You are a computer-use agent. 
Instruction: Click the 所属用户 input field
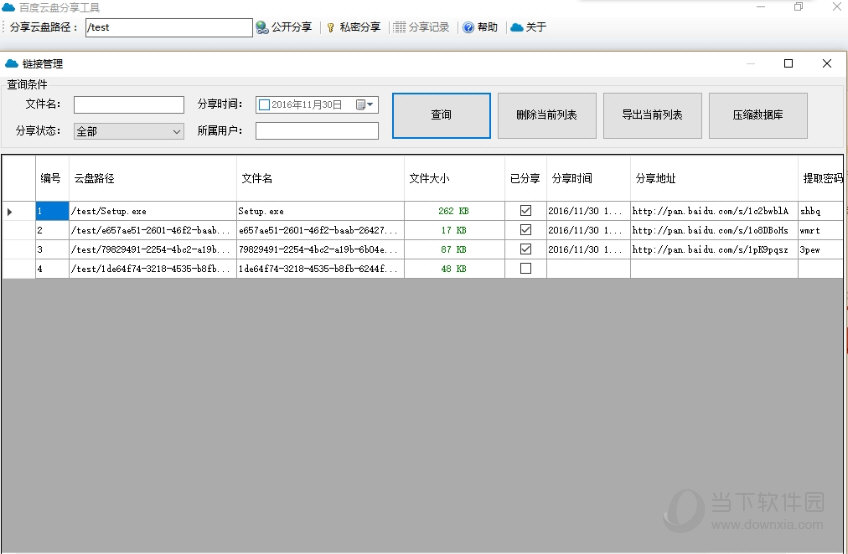coord(317,131)
